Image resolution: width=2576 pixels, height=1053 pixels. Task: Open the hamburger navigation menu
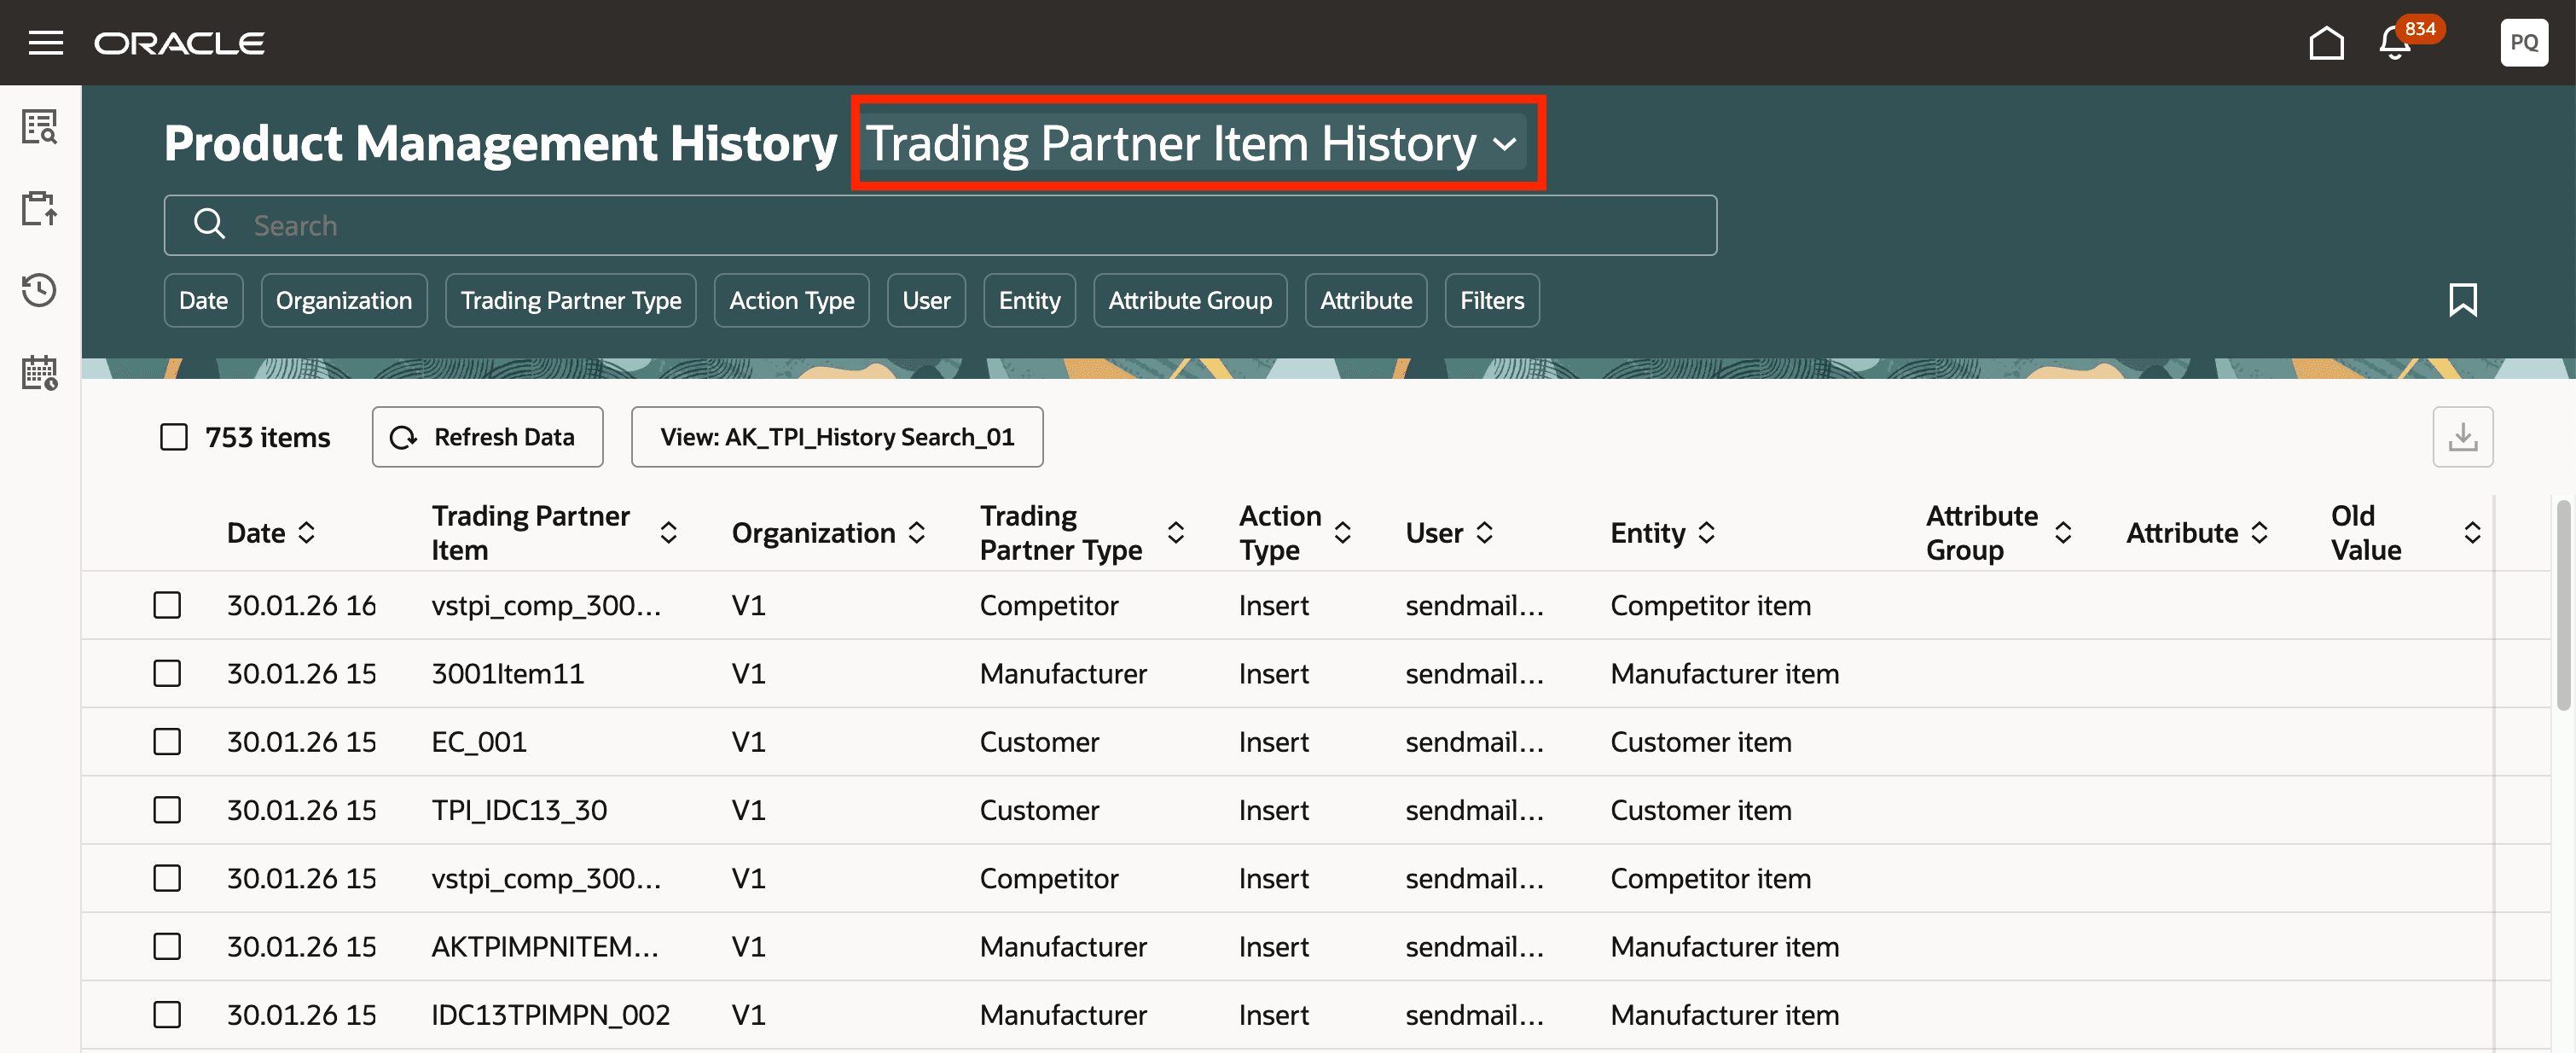(x=45, y=43)
